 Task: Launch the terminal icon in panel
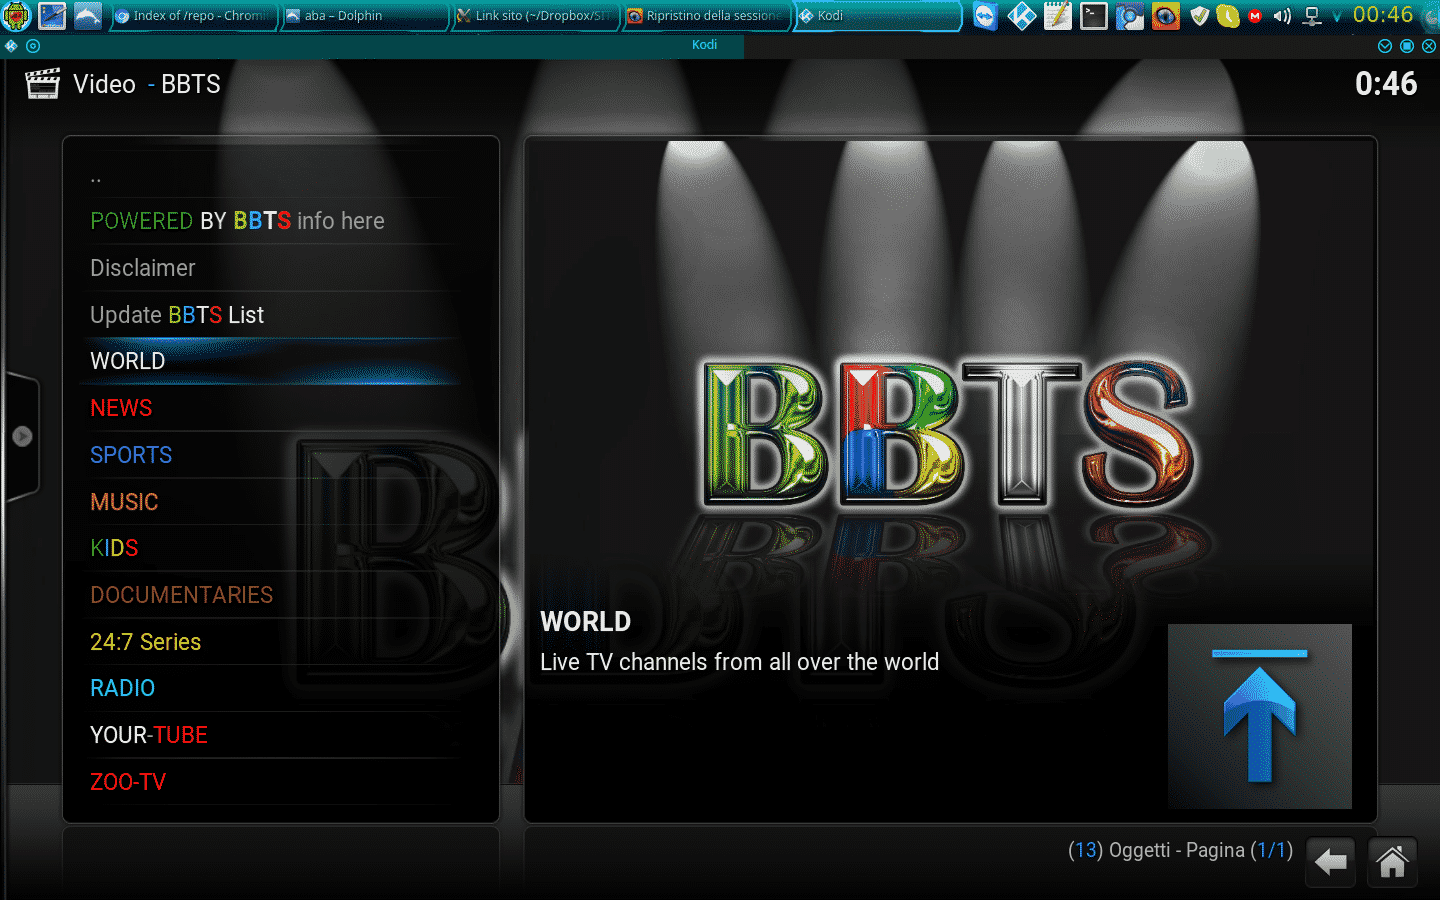[1093, 16]
